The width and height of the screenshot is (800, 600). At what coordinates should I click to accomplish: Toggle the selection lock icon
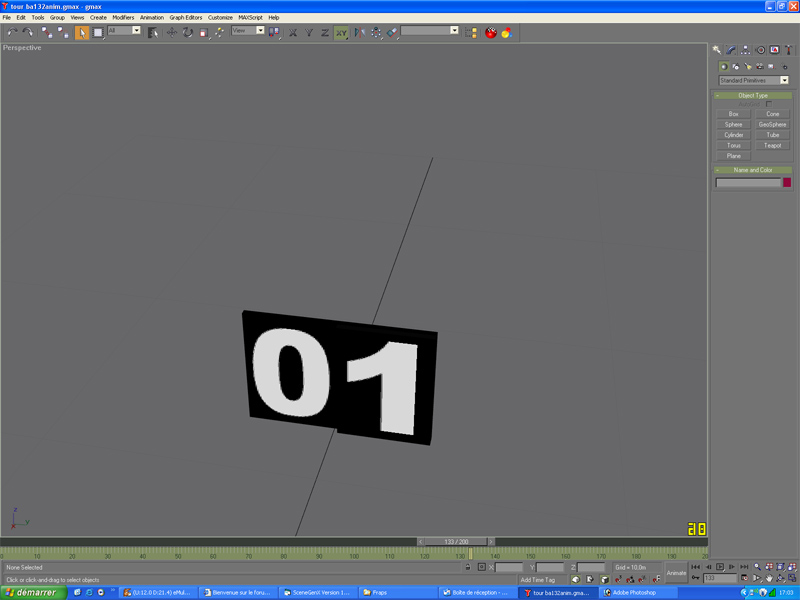pos(467,567)
